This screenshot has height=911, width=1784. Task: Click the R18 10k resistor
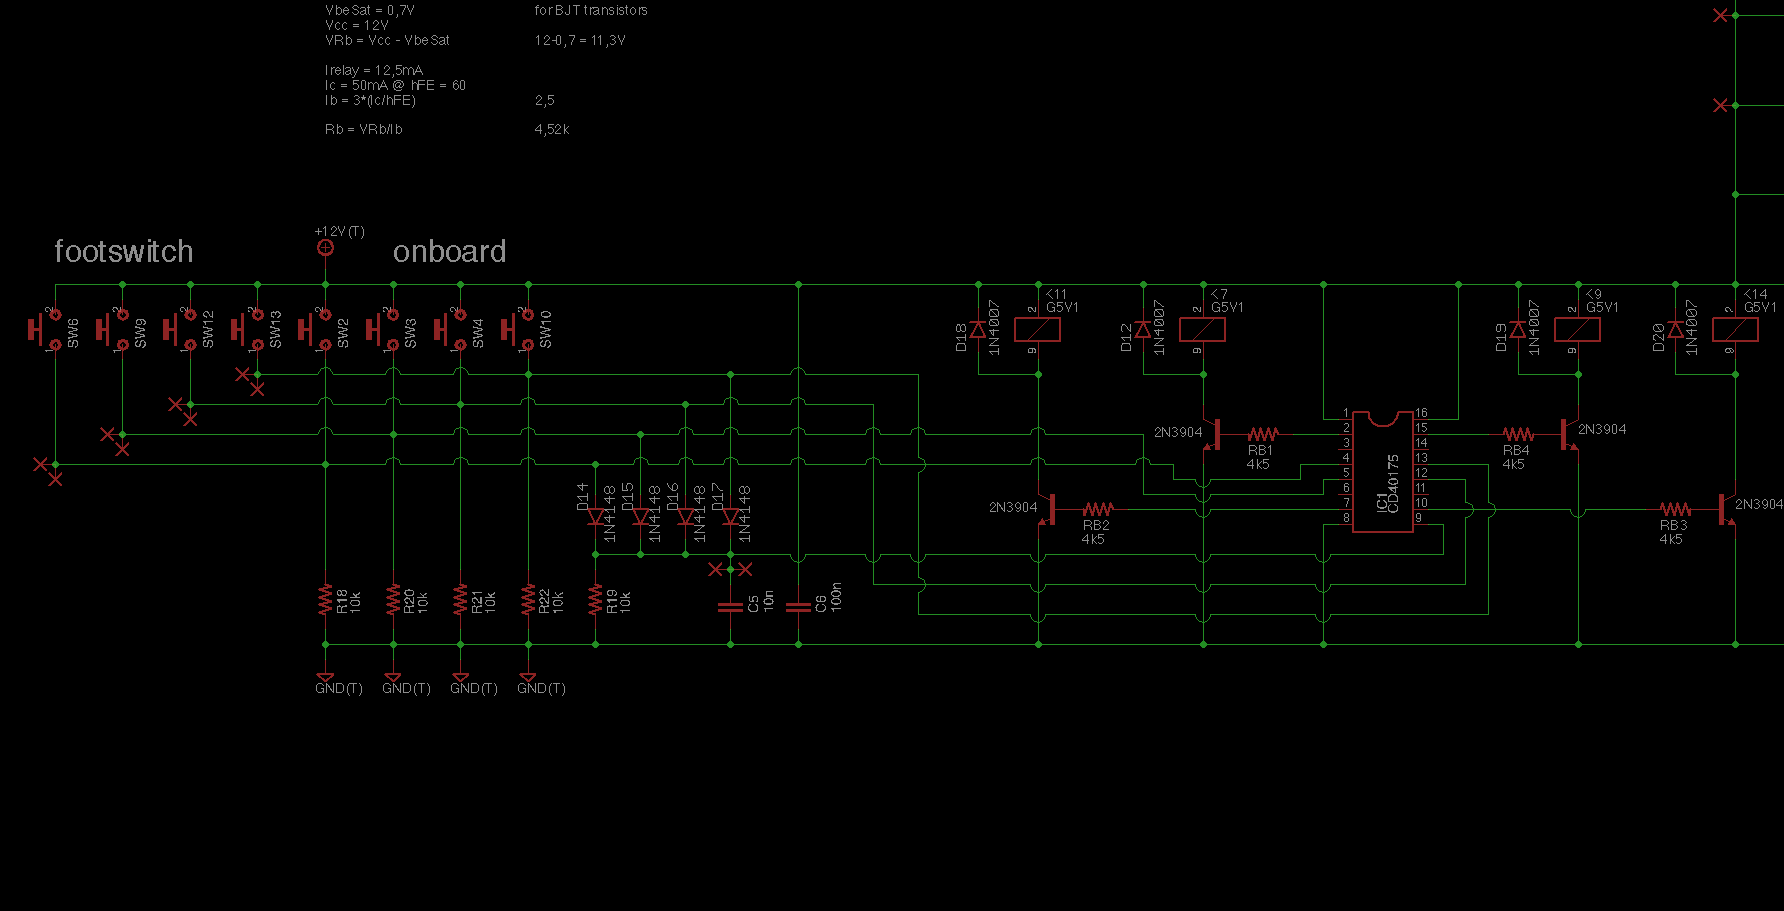pos(325,600)
